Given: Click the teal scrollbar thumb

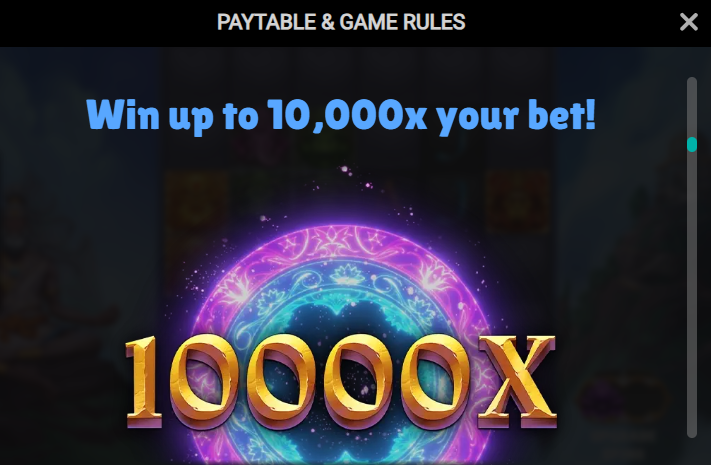Looking at the screenshot, I should click(x=692, y=144).
